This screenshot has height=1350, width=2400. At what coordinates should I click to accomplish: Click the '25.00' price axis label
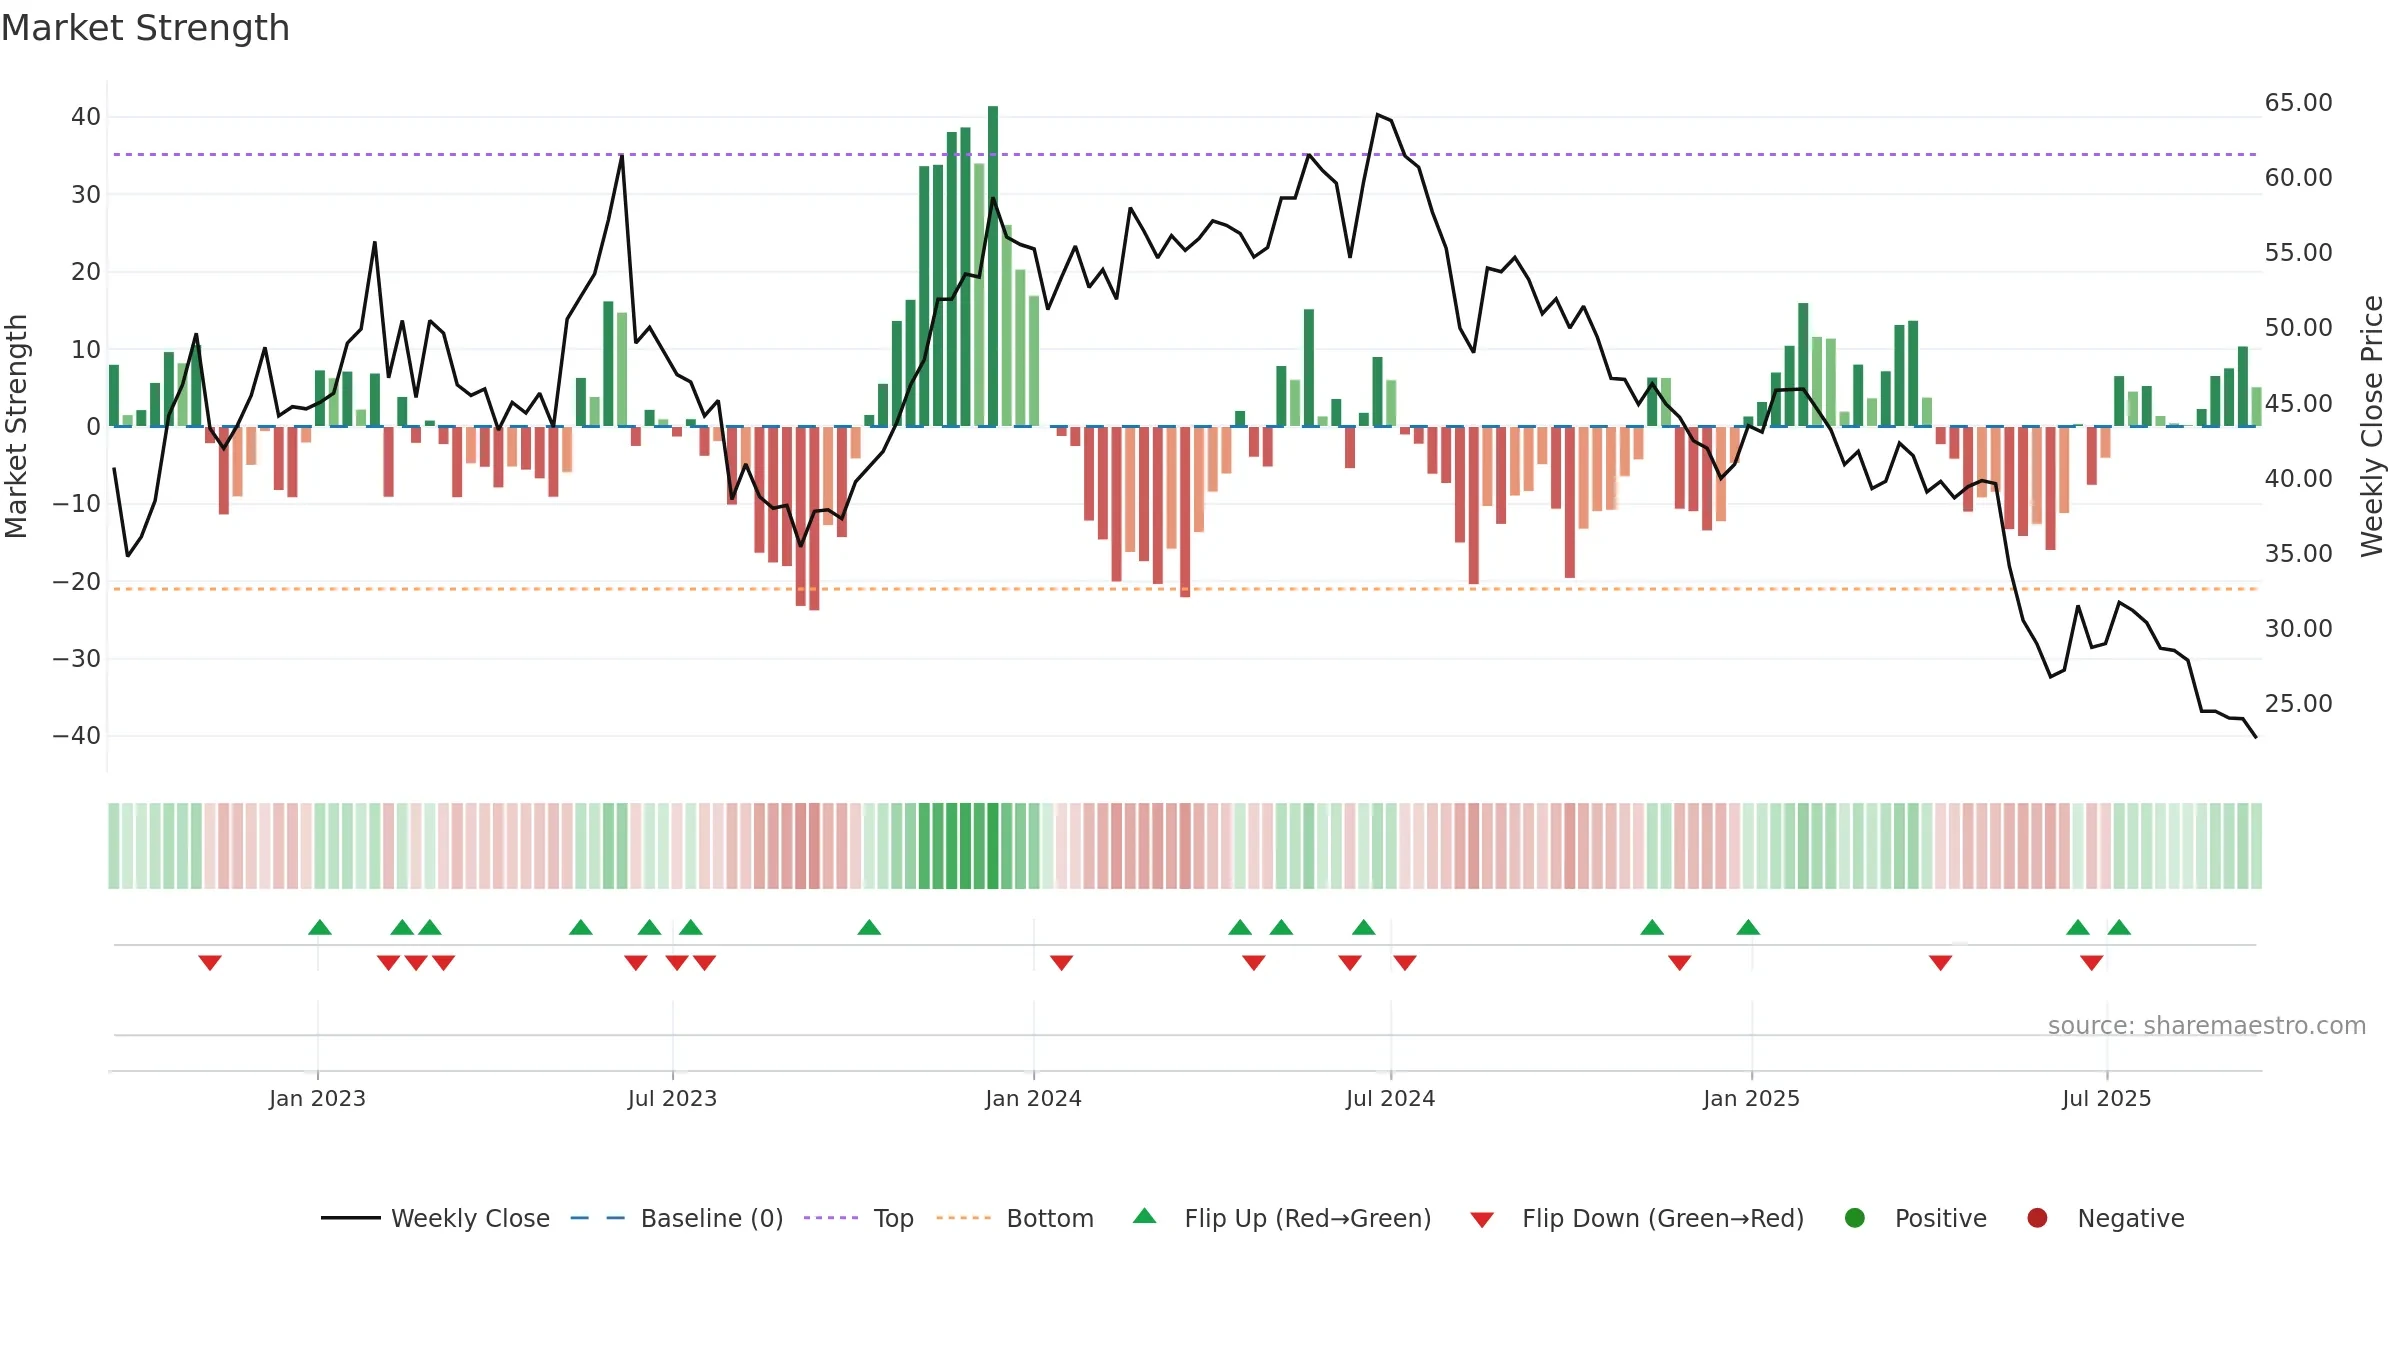pyautogui.click(x=2298, y=704)
